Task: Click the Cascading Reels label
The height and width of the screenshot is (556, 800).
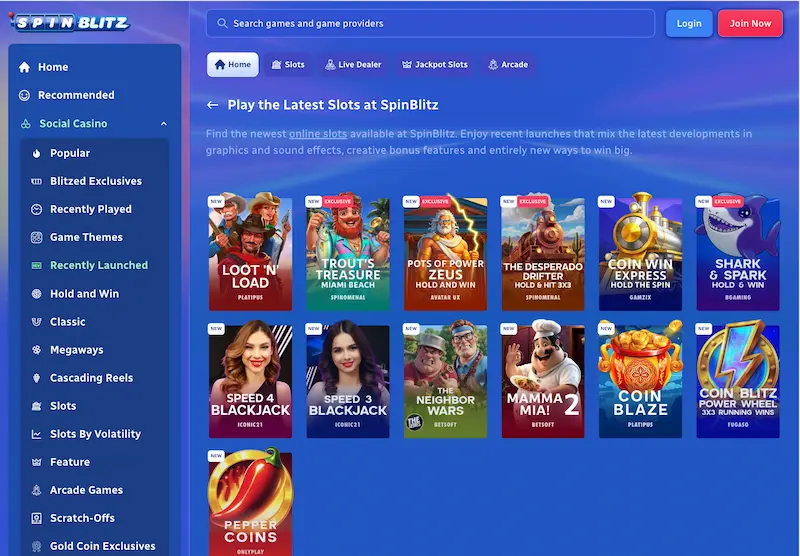Action: pos(91,378)
